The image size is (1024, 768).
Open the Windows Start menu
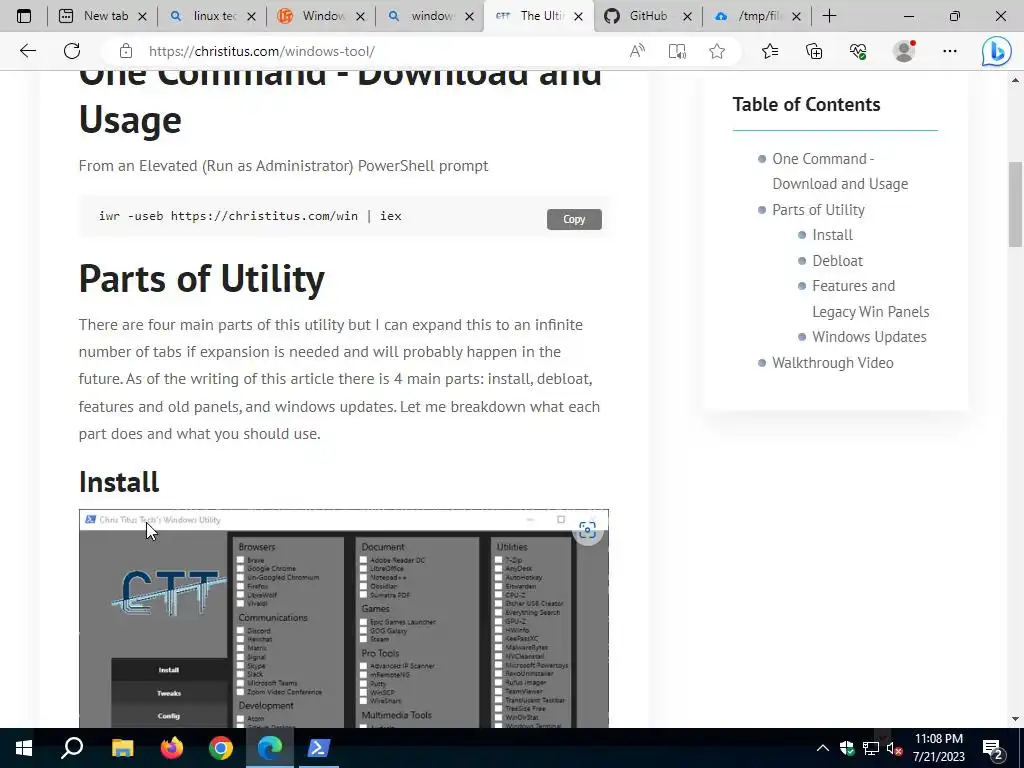pyautogui.click(x=24, y=748)
